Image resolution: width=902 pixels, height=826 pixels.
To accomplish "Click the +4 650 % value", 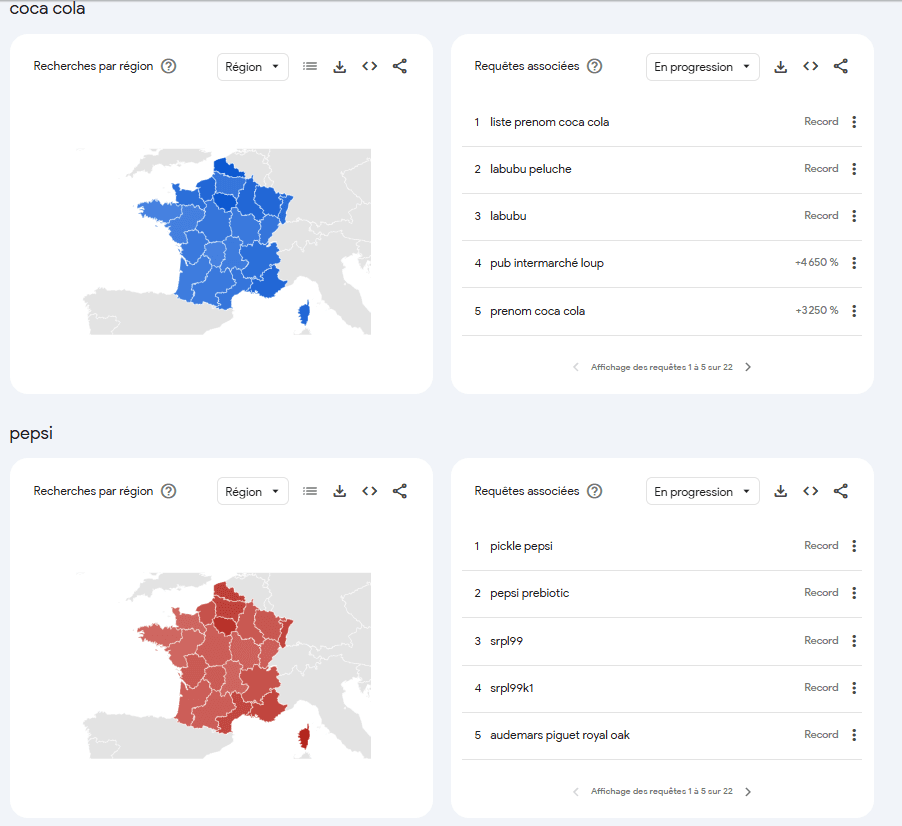I will (816, 262).
